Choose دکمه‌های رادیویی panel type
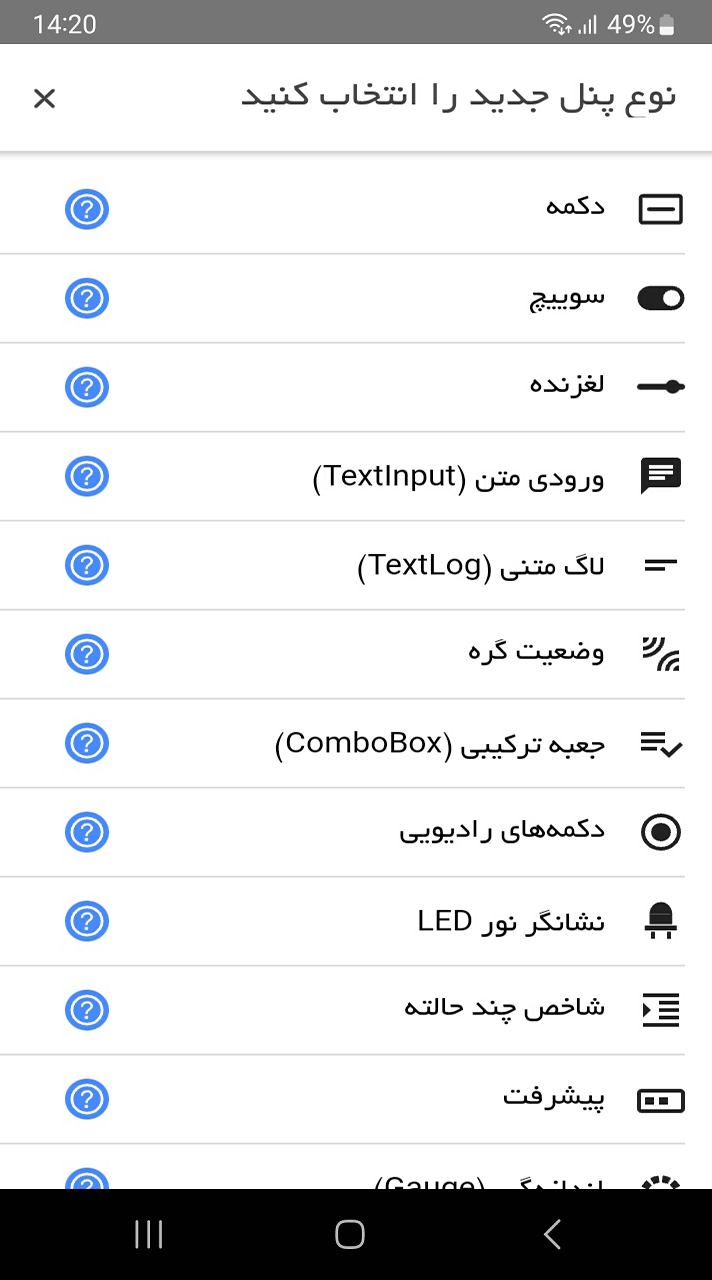This screenshot has width=712, height=1280. click(x=502, y=832)
